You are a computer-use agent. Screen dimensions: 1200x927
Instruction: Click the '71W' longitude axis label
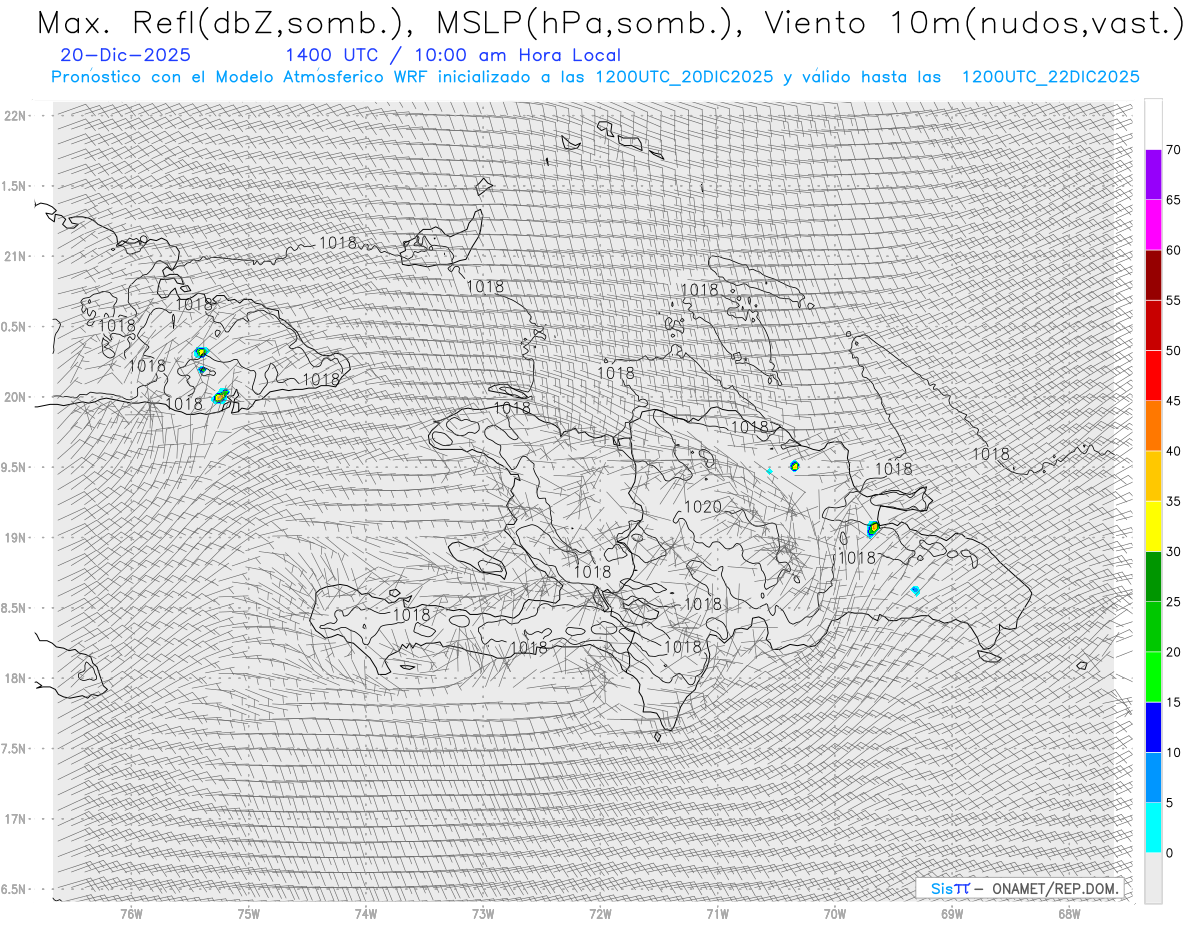[x=717, y=914]
